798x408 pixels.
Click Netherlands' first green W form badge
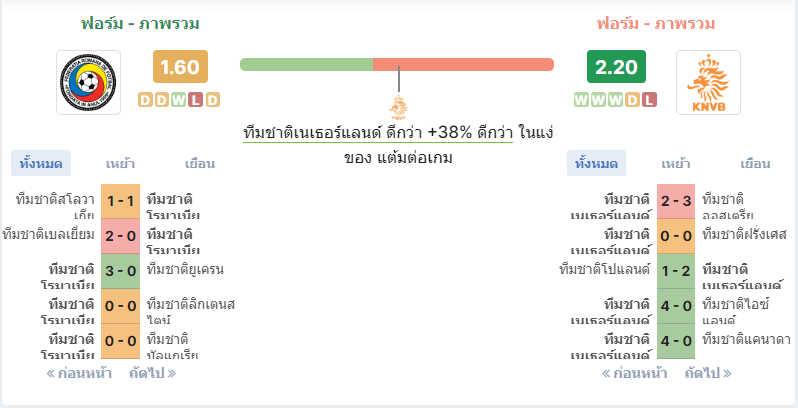(x=582, y=100)
